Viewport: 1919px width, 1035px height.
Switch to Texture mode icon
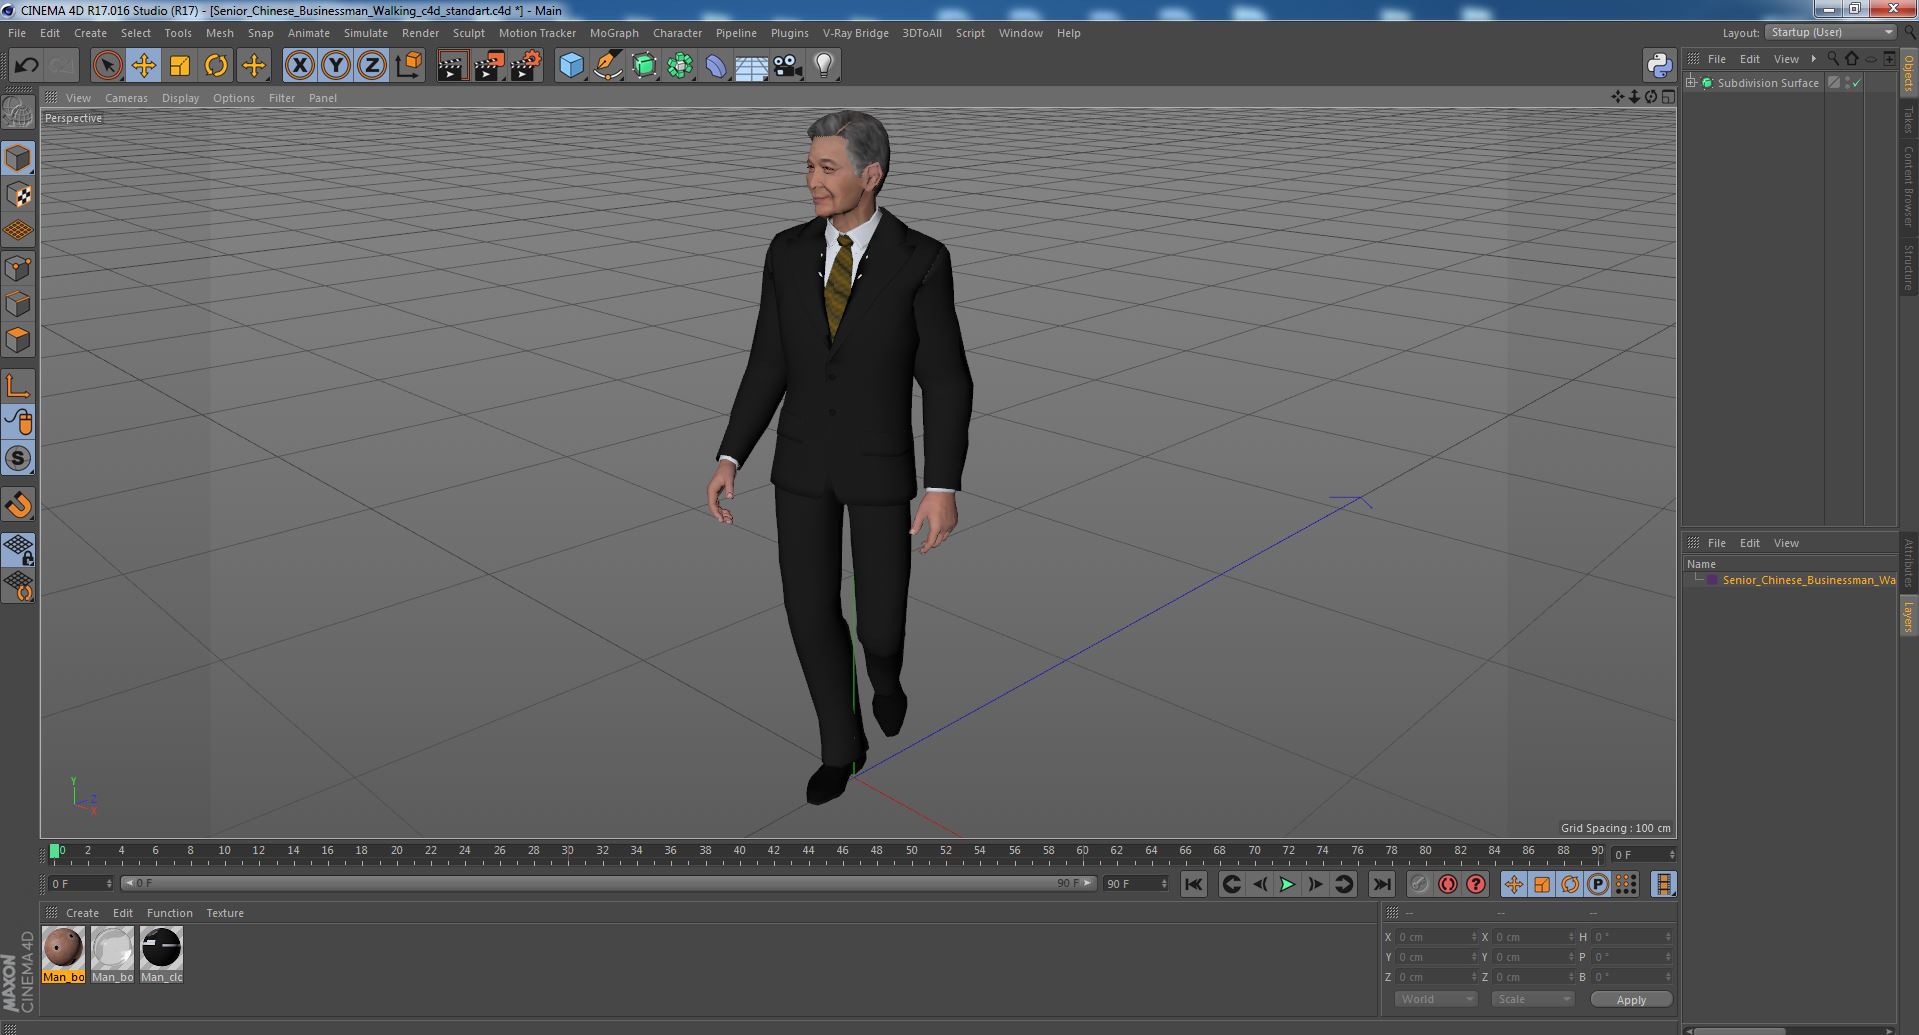coord(18,195)
